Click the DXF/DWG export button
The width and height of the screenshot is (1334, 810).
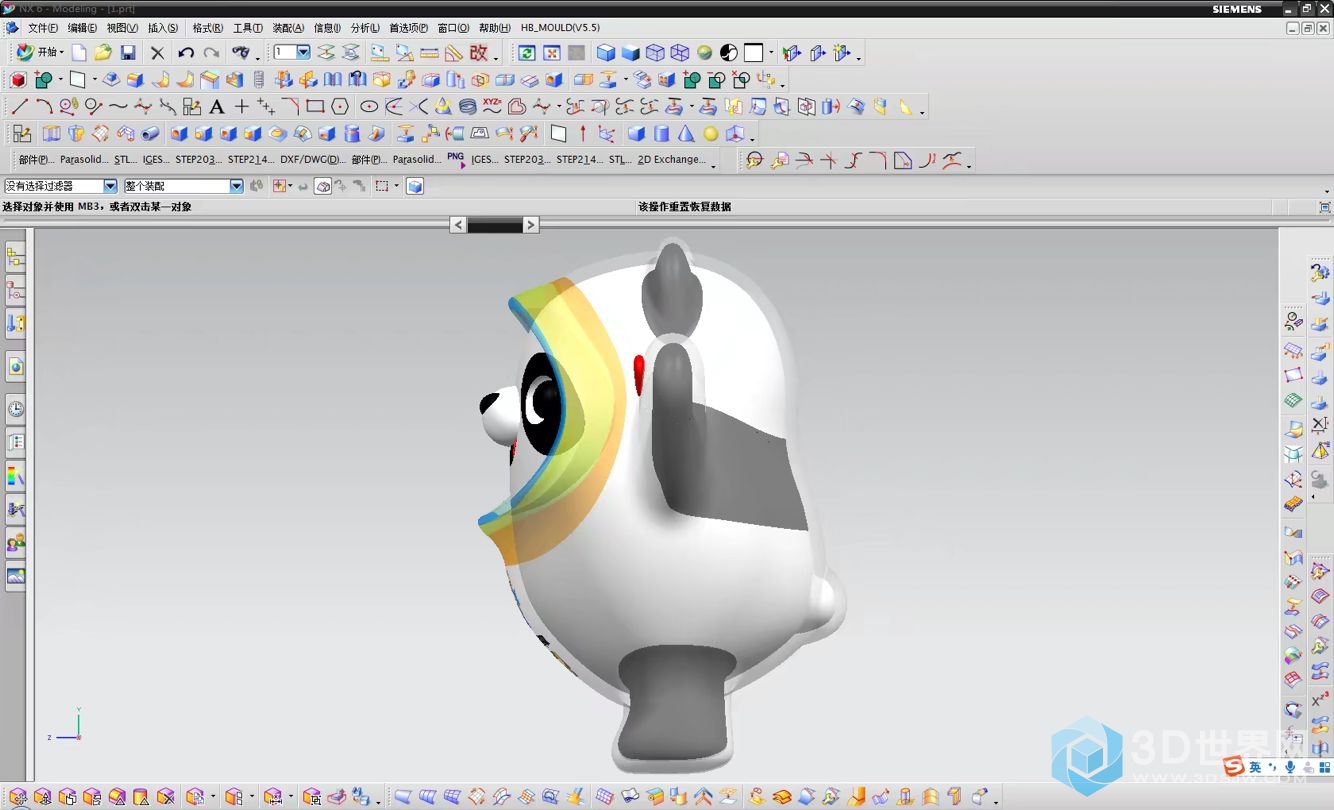[313, 159]
